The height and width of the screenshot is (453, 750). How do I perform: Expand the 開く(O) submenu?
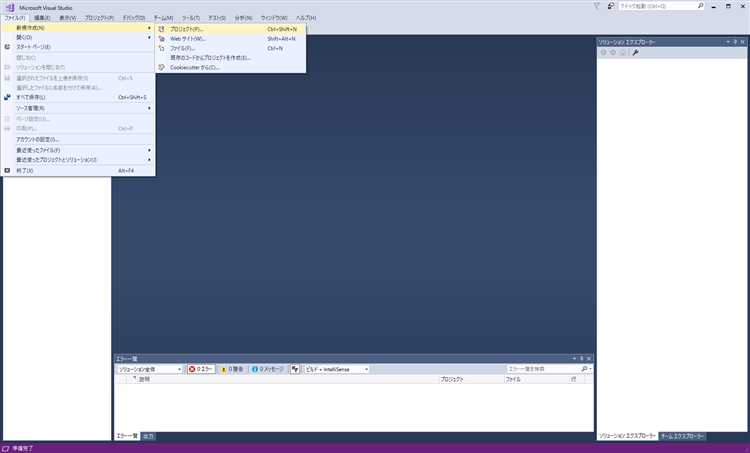point(149,37)
